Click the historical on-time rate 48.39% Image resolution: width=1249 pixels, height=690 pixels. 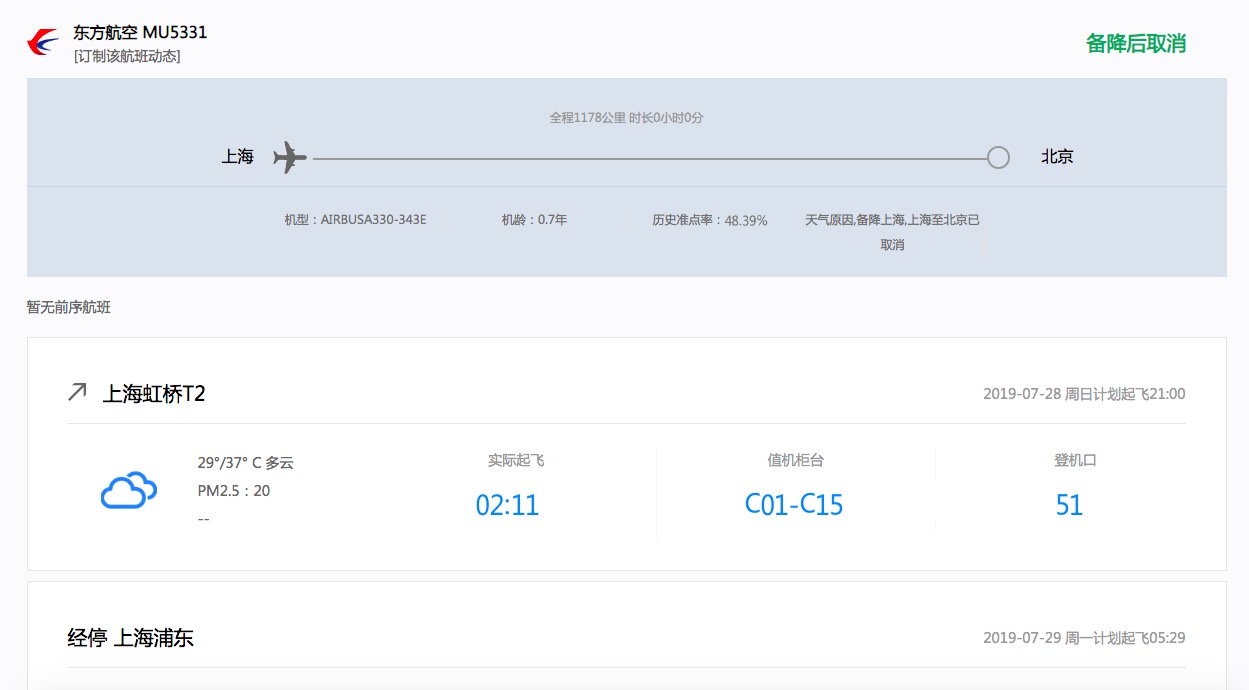click(x=745, y=220)
